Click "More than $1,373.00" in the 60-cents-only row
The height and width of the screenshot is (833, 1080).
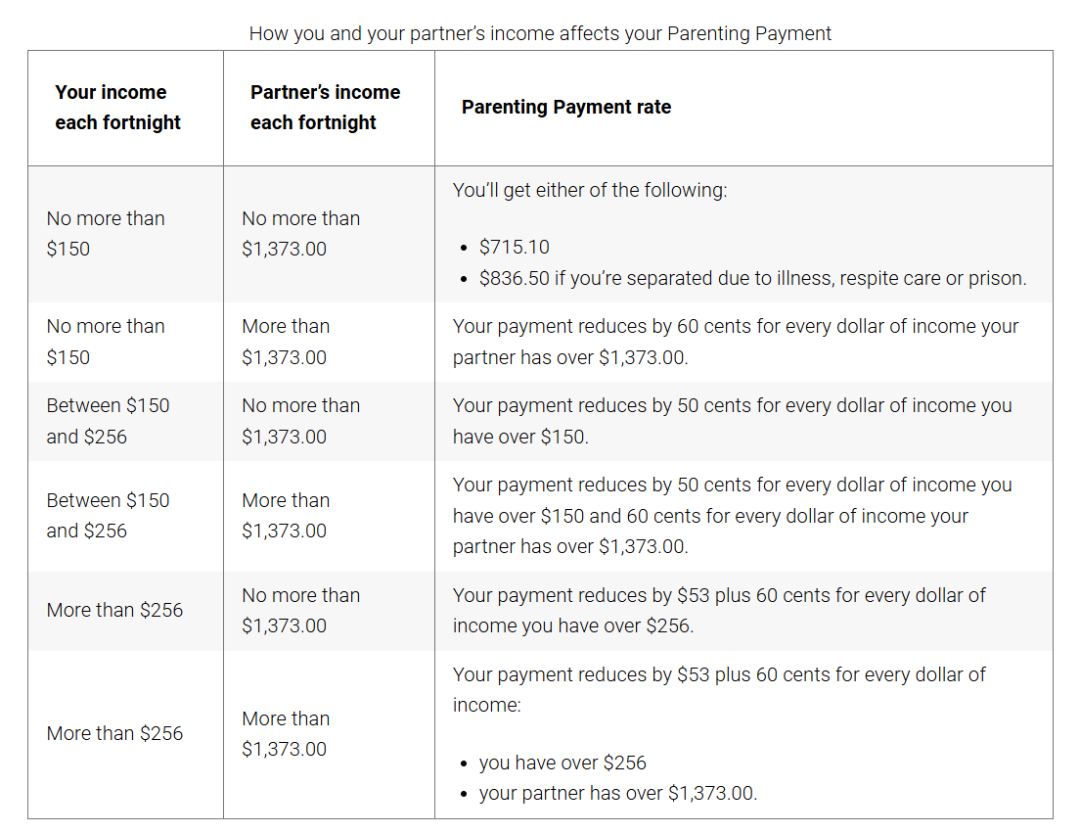click(x=285, y=341)
